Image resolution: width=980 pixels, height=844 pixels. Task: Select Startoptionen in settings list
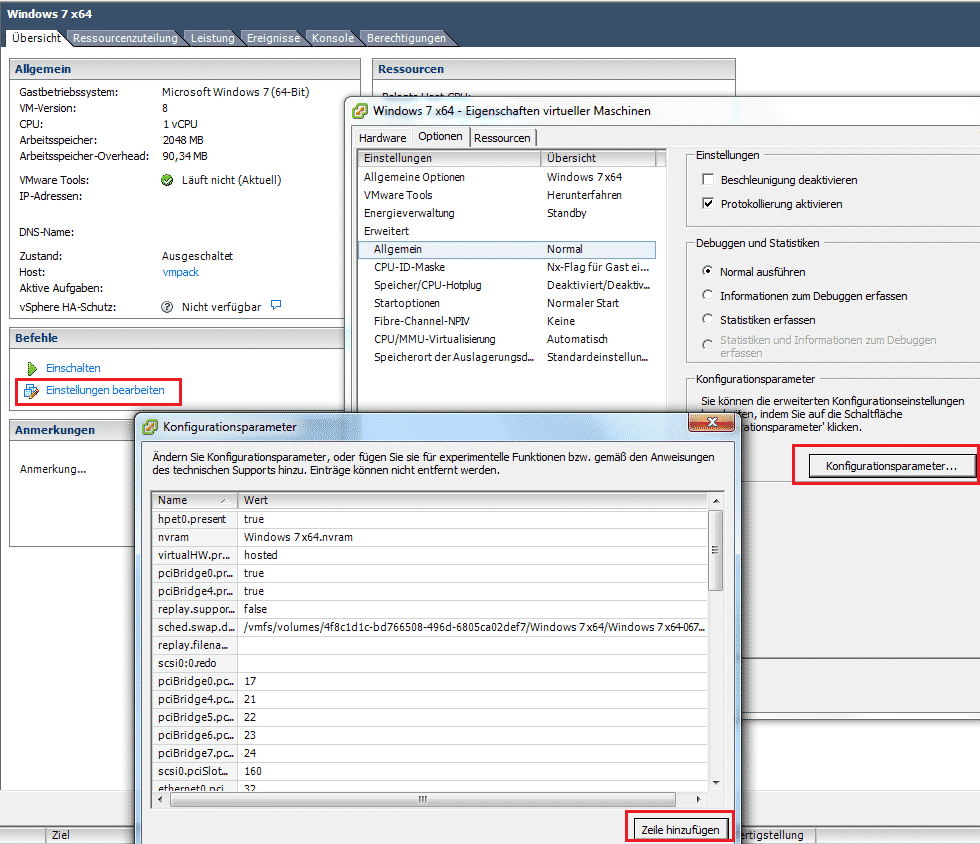(507, 303)
